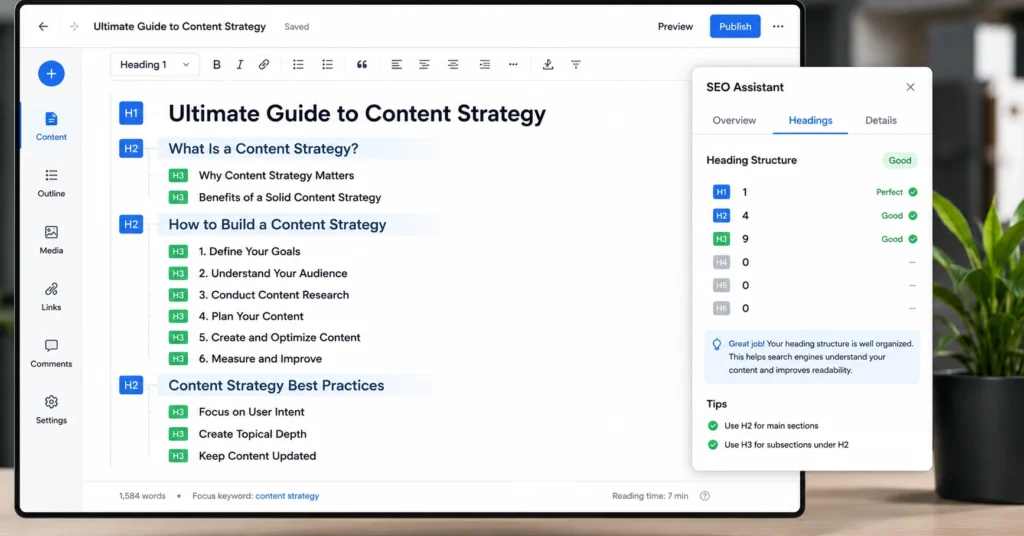Click the Use H2 for main sections tip
Screen dimensions: 1024x536
coord(771,426)
